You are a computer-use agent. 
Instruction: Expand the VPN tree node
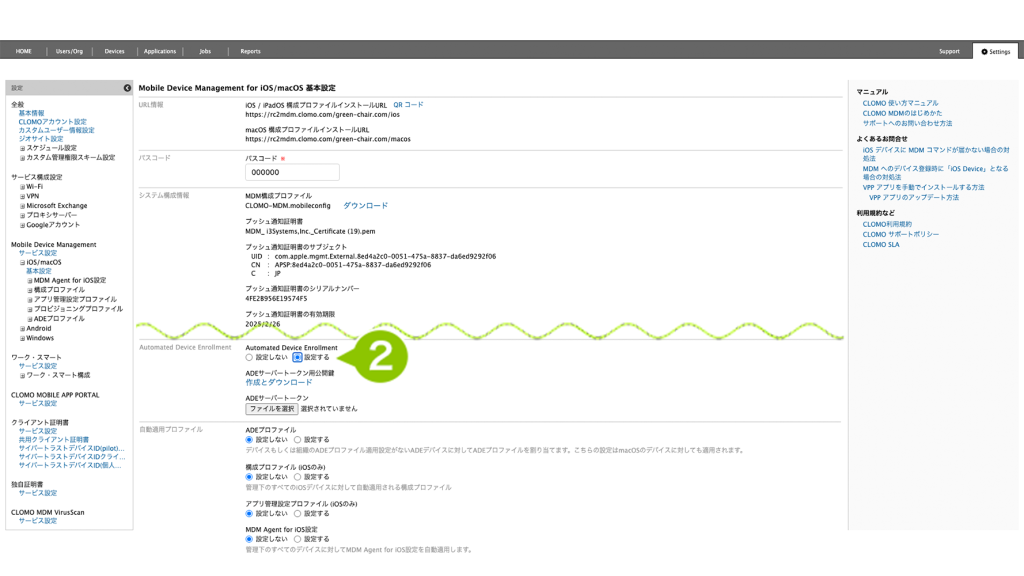point(23,197)
